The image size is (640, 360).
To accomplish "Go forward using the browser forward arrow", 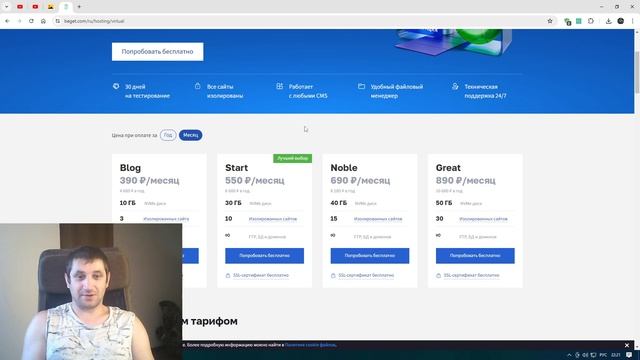I will 19,21.
